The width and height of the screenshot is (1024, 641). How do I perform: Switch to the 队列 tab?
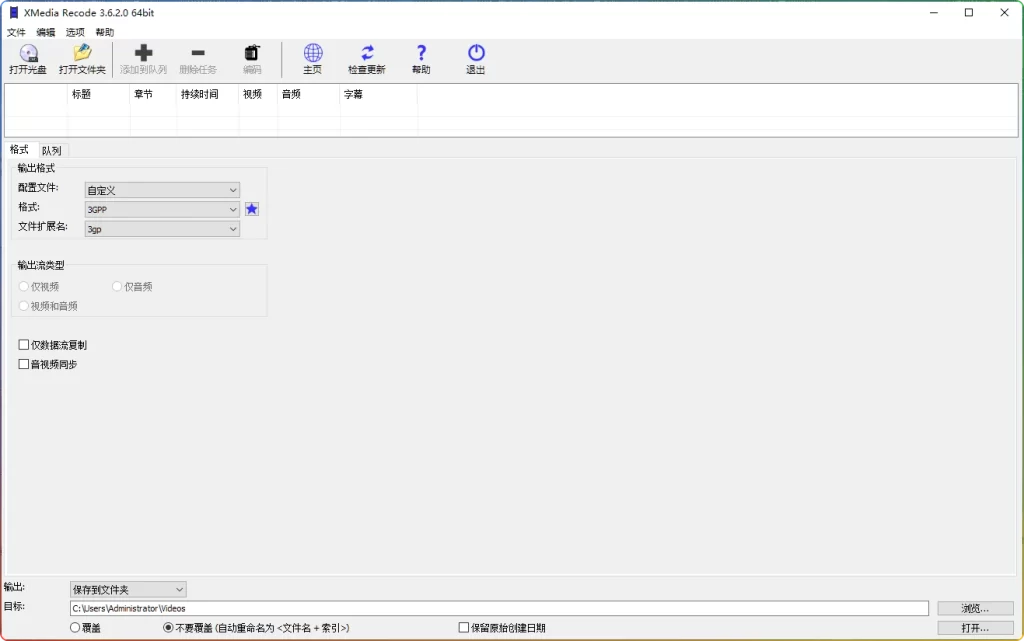(x=50, y=149)
